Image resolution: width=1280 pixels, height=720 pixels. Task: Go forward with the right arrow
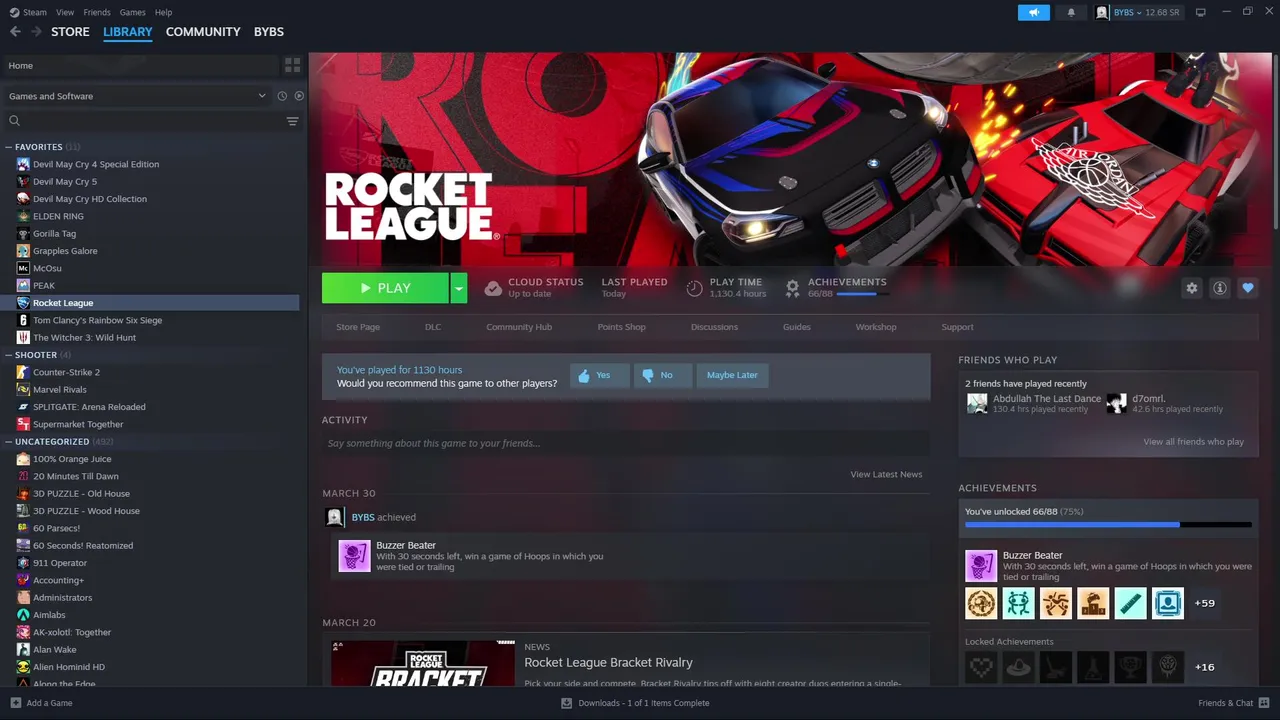36,32
